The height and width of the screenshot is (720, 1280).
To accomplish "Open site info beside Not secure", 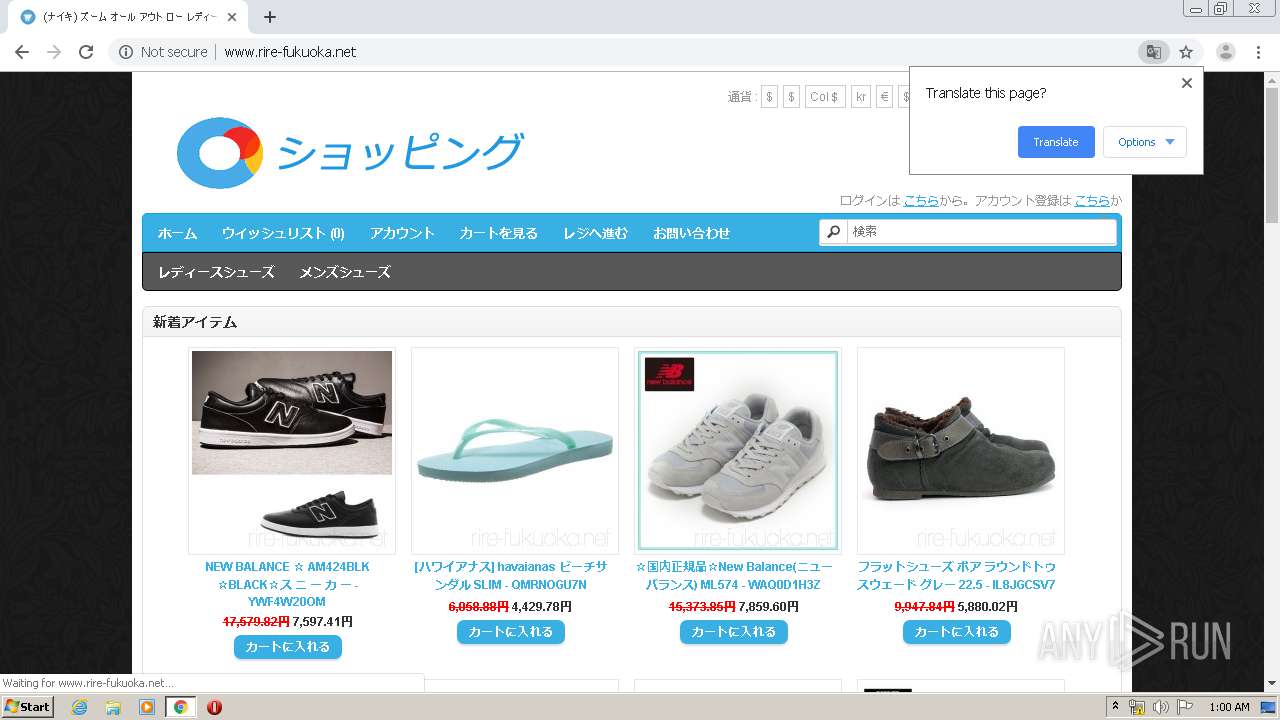I will 126,52.
